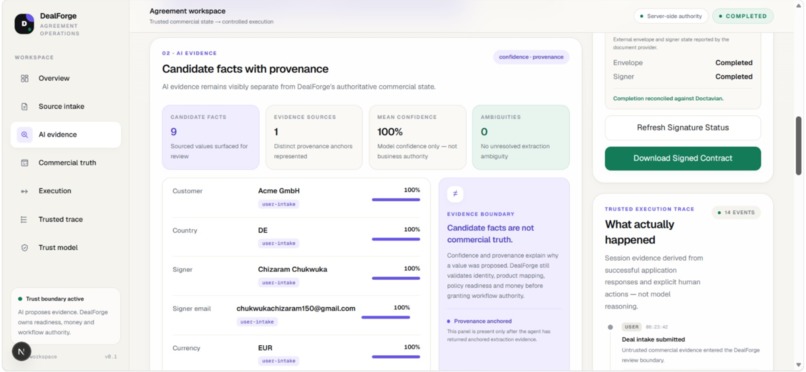Viewport: 806px width, 372px height.
Task: Click the Mean Confidence 100% card
Action: pyautogui.click(x=417, y=137)
